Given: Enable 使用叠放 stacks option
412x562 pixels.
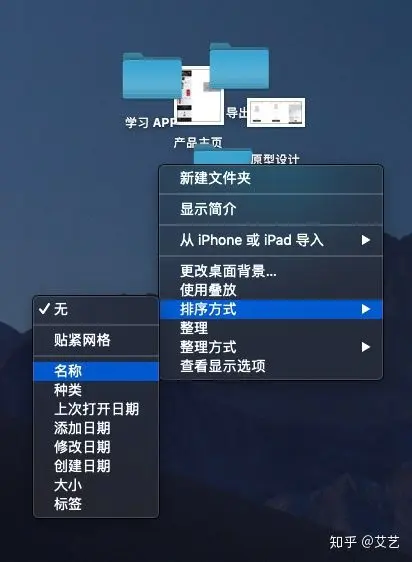Looking at the screenshot, I should click(x=271, y=290).
